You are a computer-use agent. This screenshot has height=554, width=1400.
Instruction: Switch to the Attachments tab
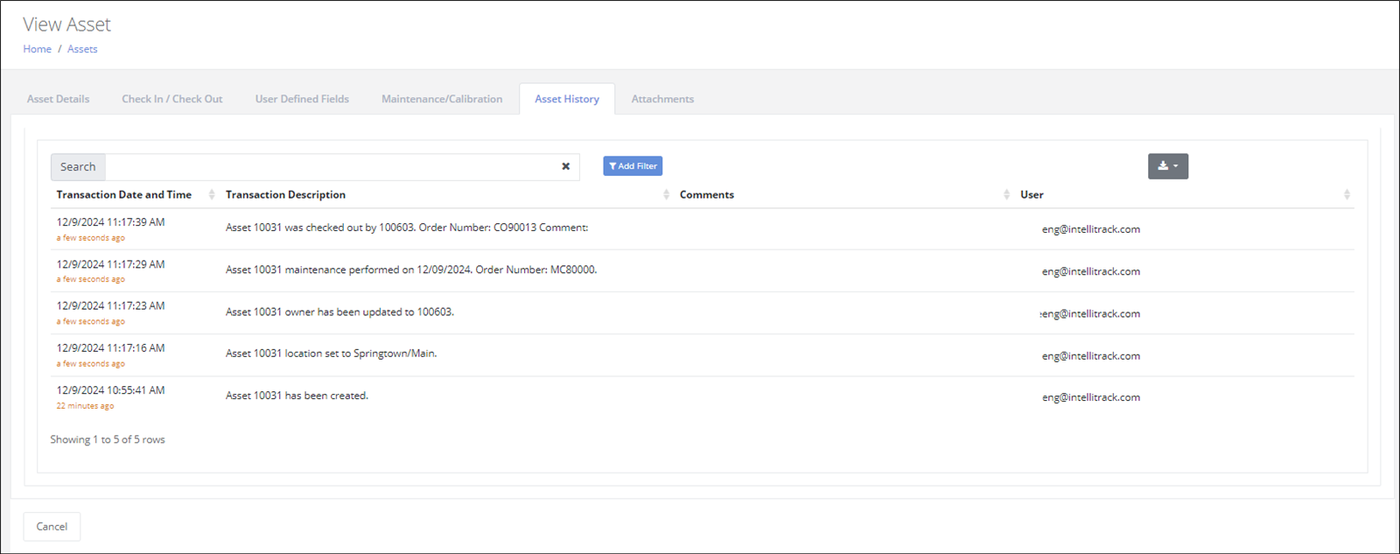662,99
